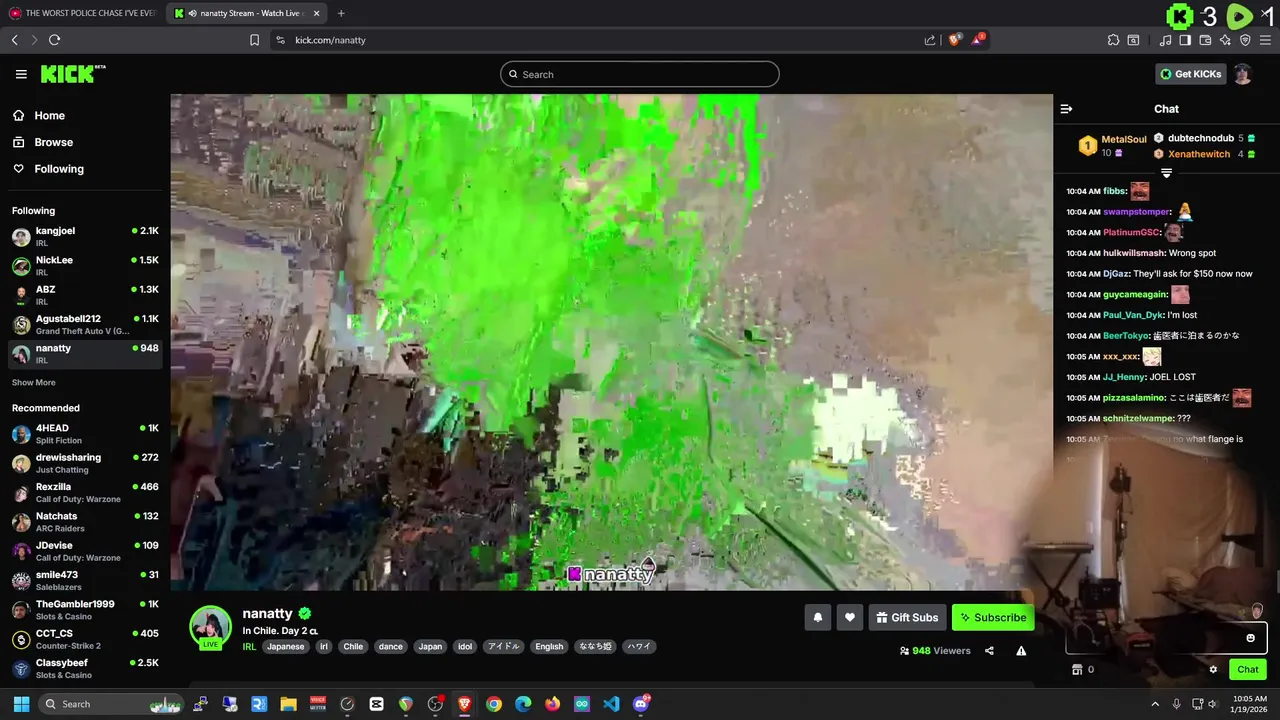Open the user profile avatar menu
This screenshot has width=1280, height=720.
pyautogui.click(x=1242, y=74)
